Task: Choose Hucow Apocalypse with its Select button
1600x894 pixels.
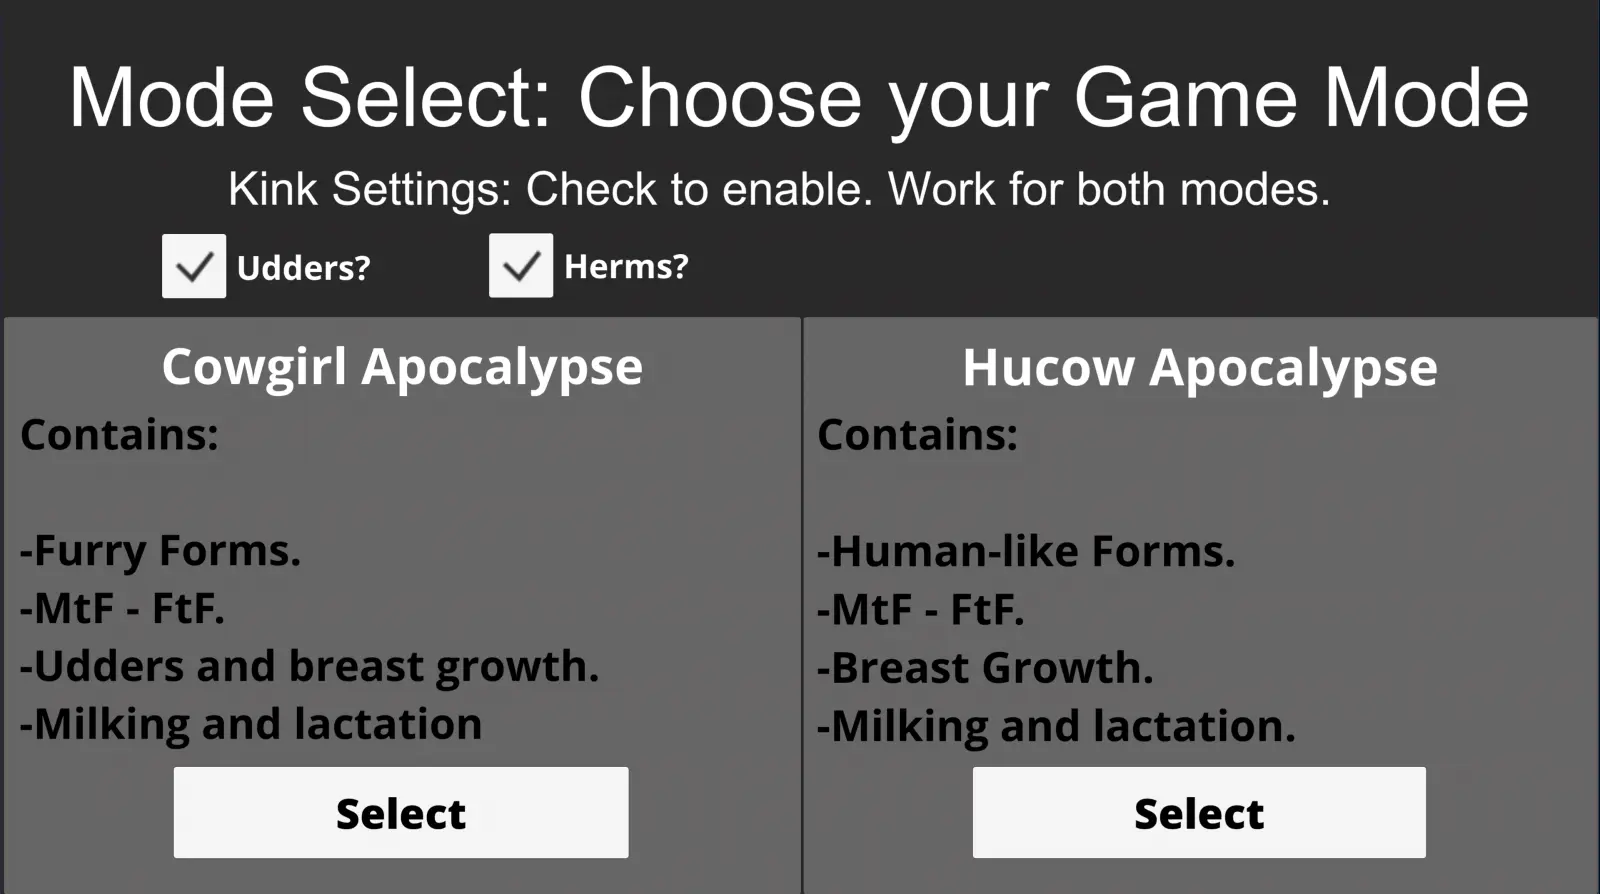Action: pyautogui.click(x=1199, y=812)
